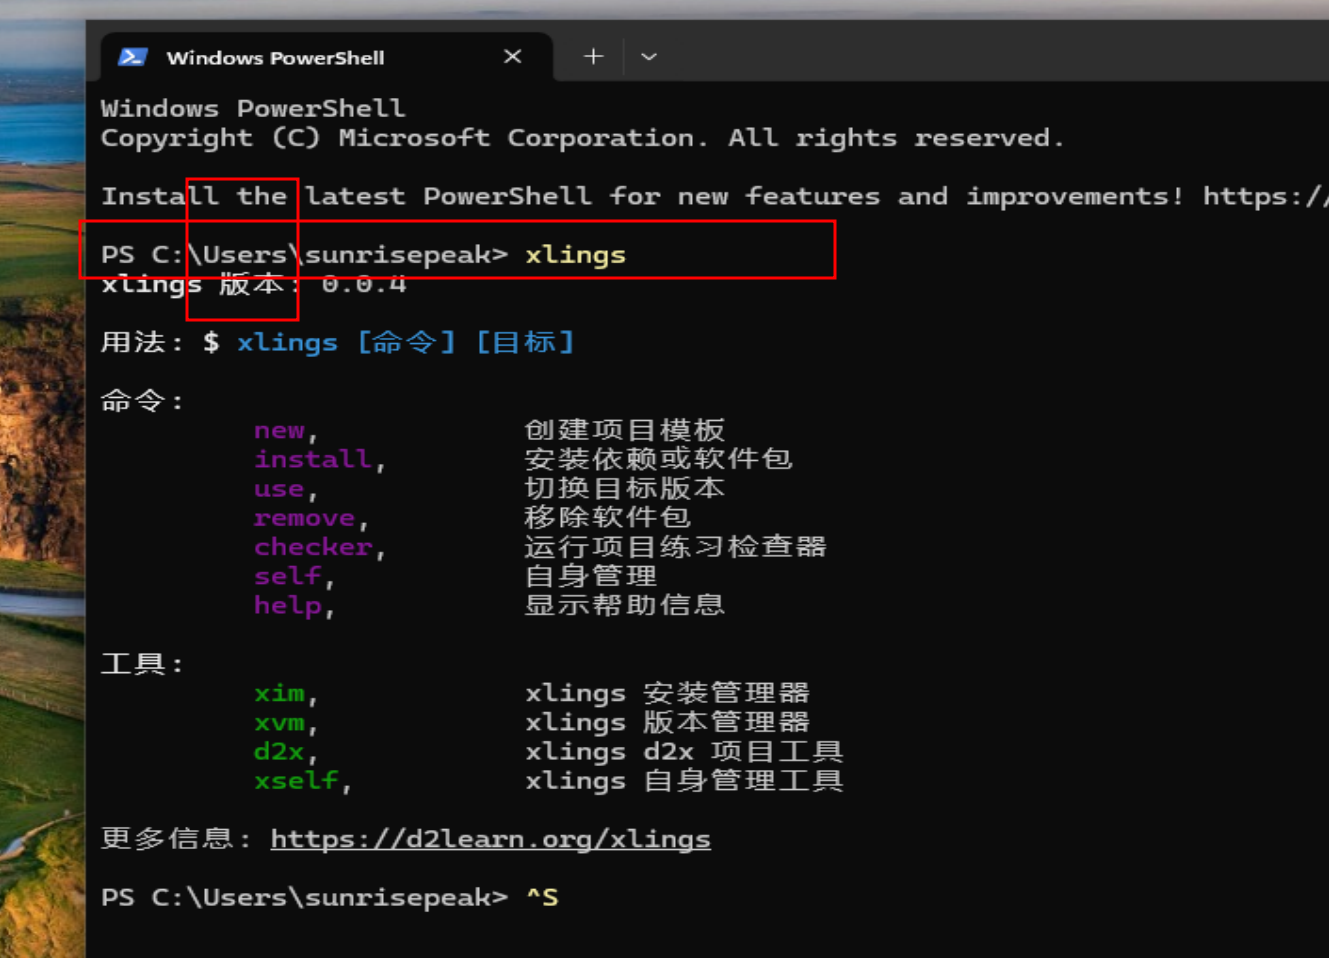Click the '安装依赖或软件包' description
This screenshot has height=958, width=1329.
[x=659, y=459]
